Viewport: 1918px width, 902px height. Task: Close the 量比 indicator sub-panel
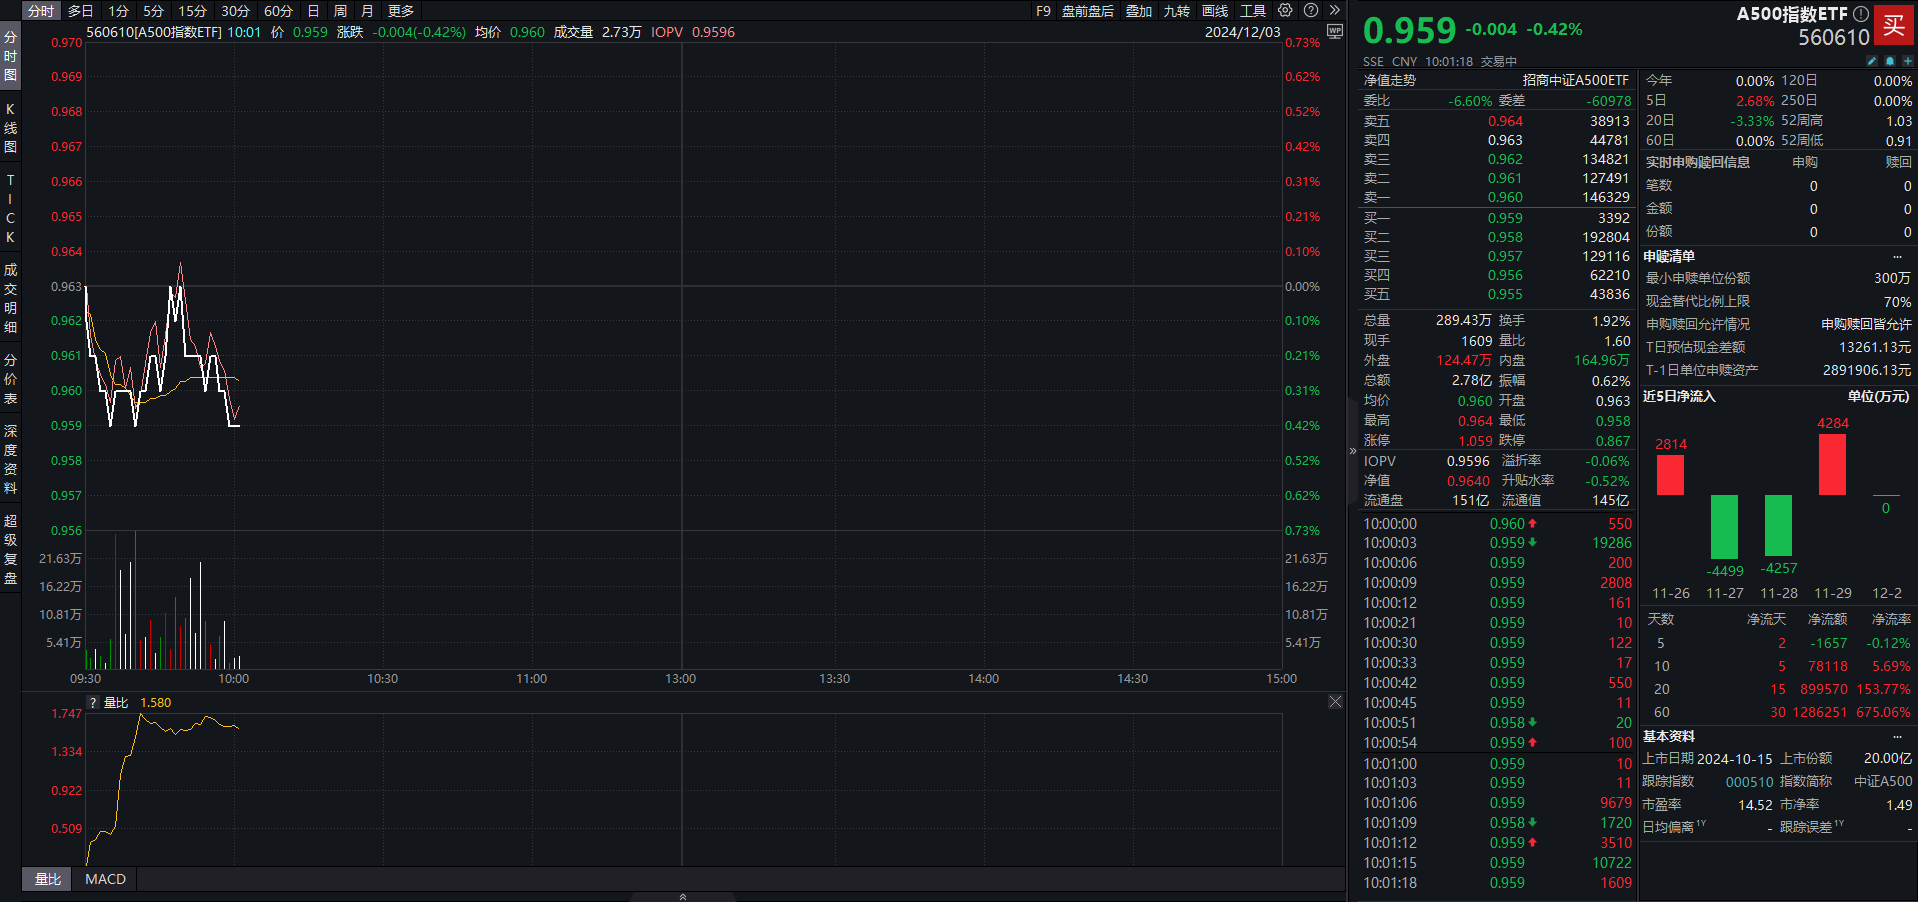(1335, 702)
